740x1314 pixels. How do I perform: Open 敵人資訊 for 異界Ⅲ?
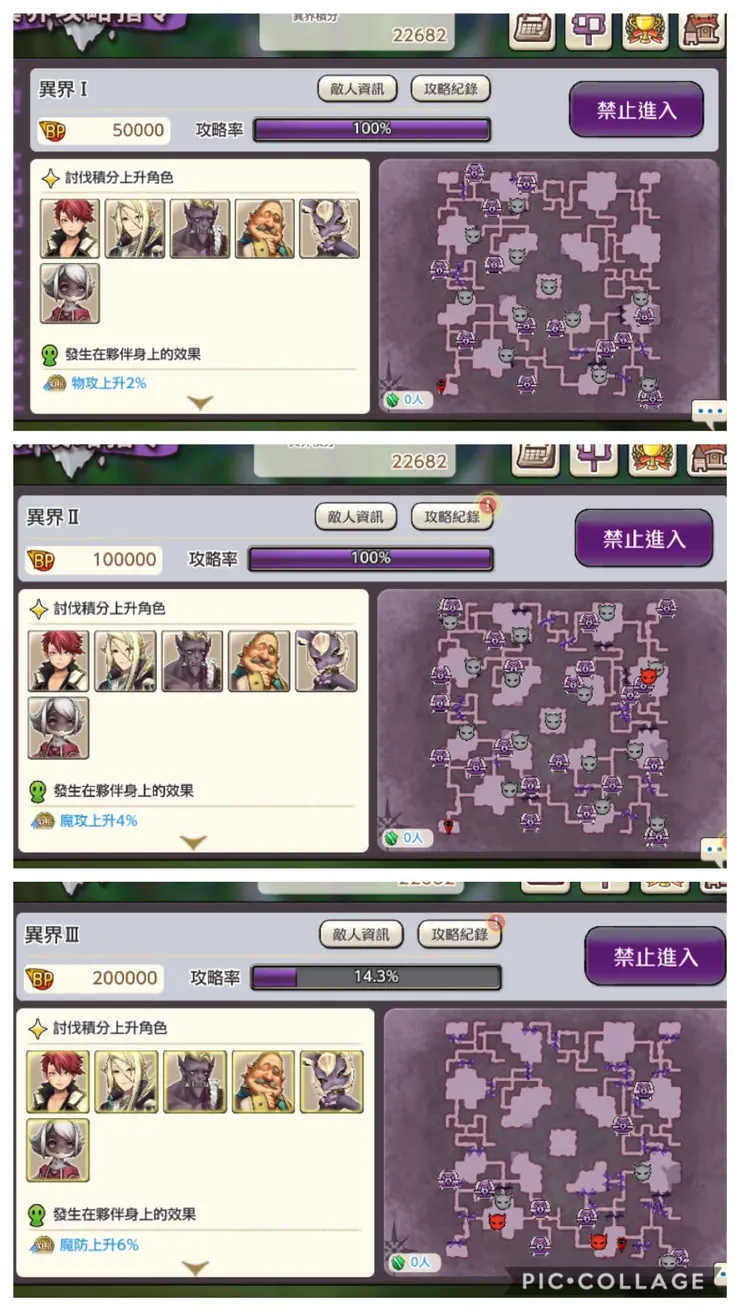click(x=361, y=935)
